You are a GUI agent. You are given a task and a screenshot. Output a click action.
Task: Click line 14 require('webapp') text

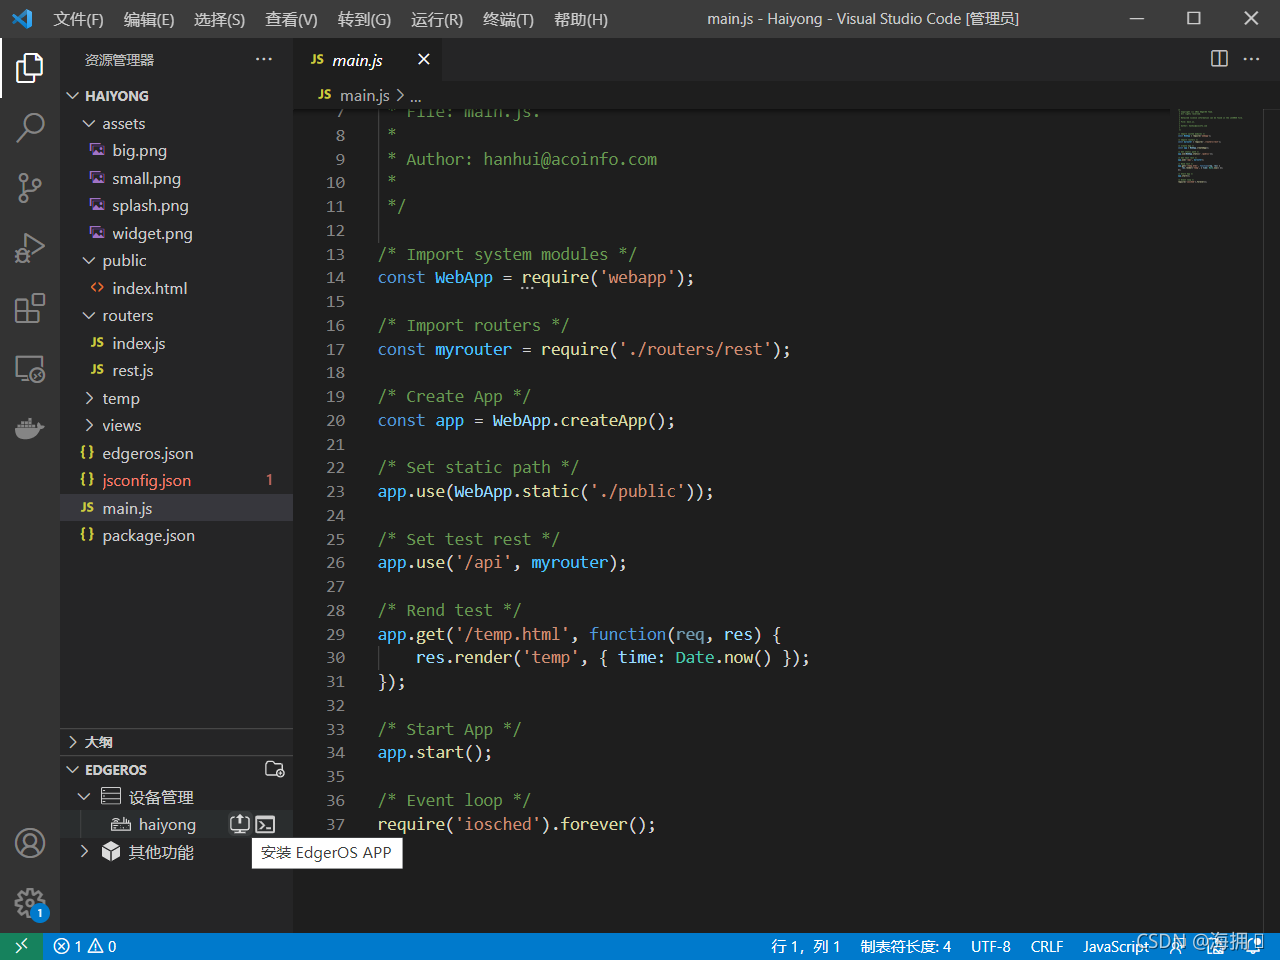pos(607,277)
